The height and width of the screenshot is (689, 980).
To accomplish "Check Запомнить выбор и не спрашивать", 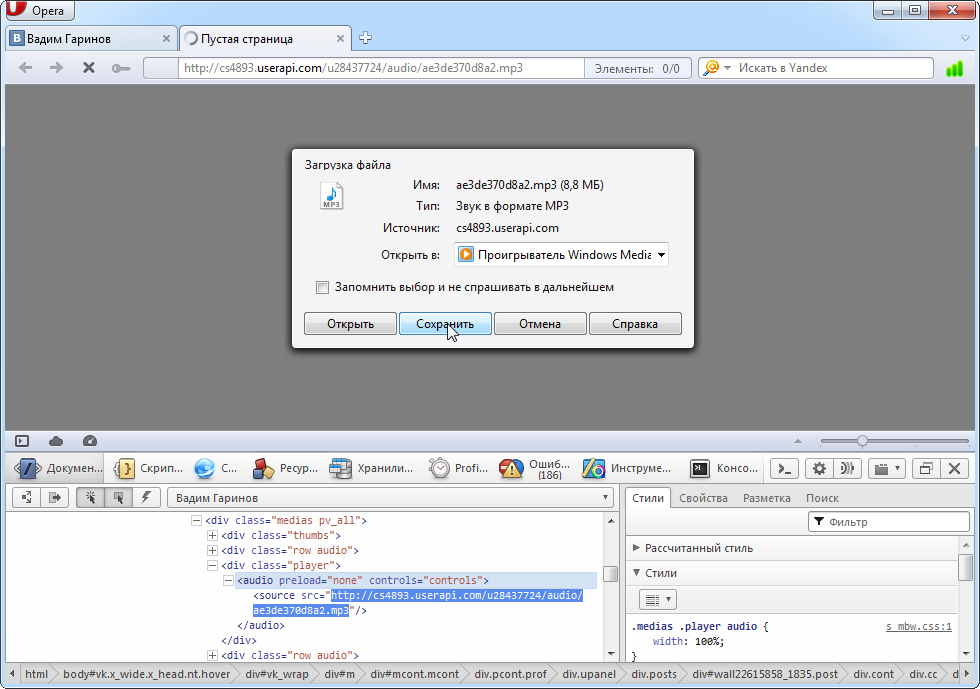I will coord(322,288).
